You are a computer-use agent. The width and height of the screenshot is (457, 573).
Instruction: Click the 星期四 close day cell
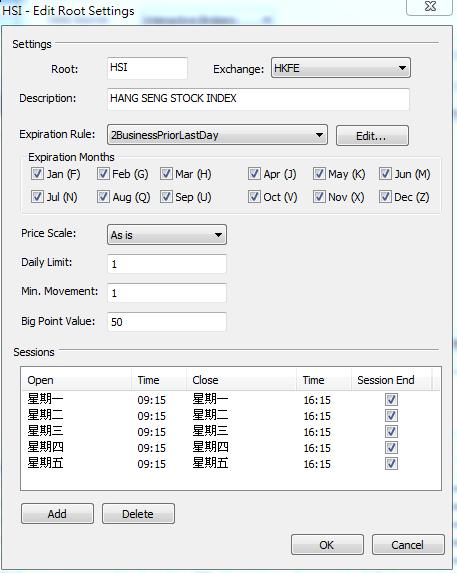[210, 447]
